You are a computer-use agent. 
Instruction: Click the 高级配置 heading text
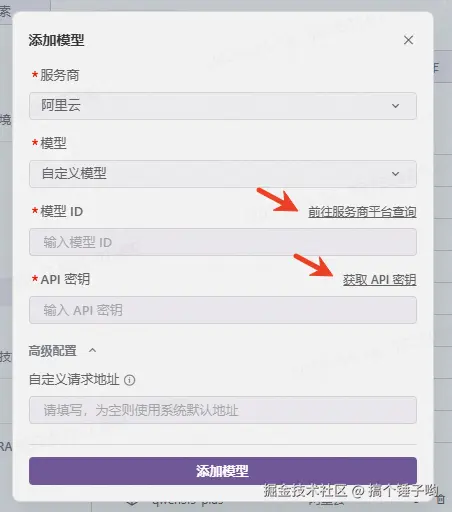tap(53, 351)
